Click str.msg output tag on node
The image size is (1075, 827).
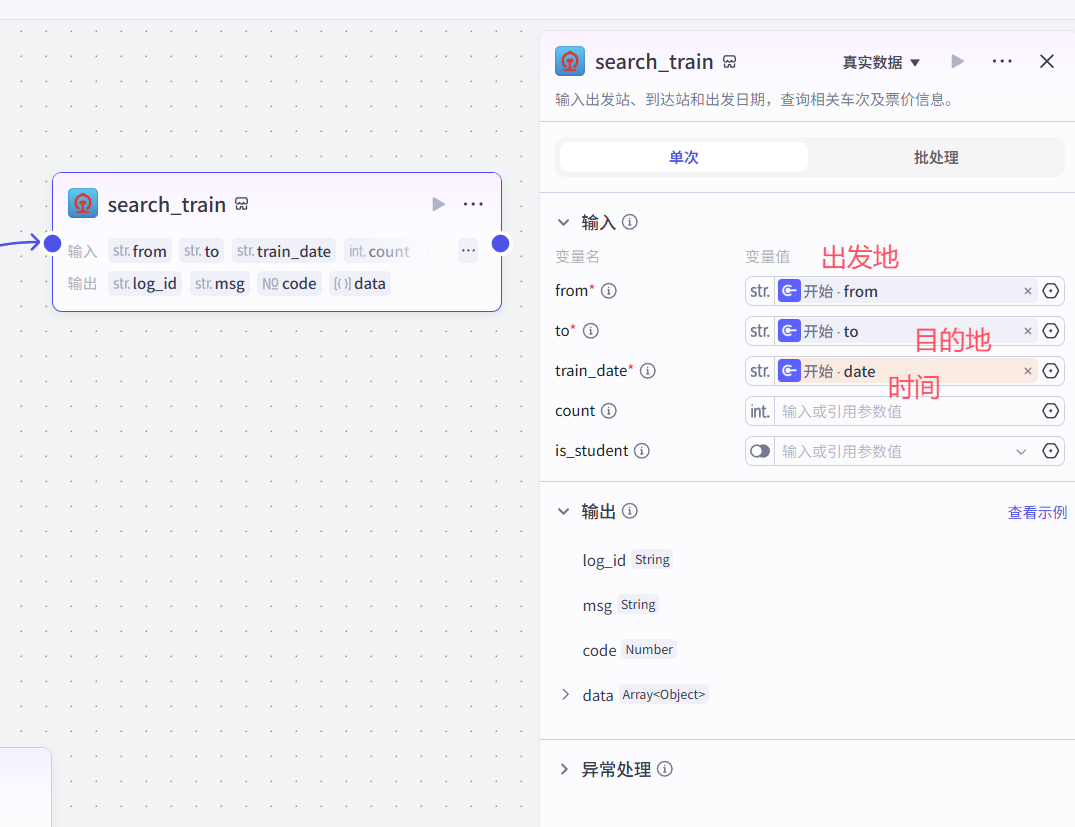click(219, 283)
